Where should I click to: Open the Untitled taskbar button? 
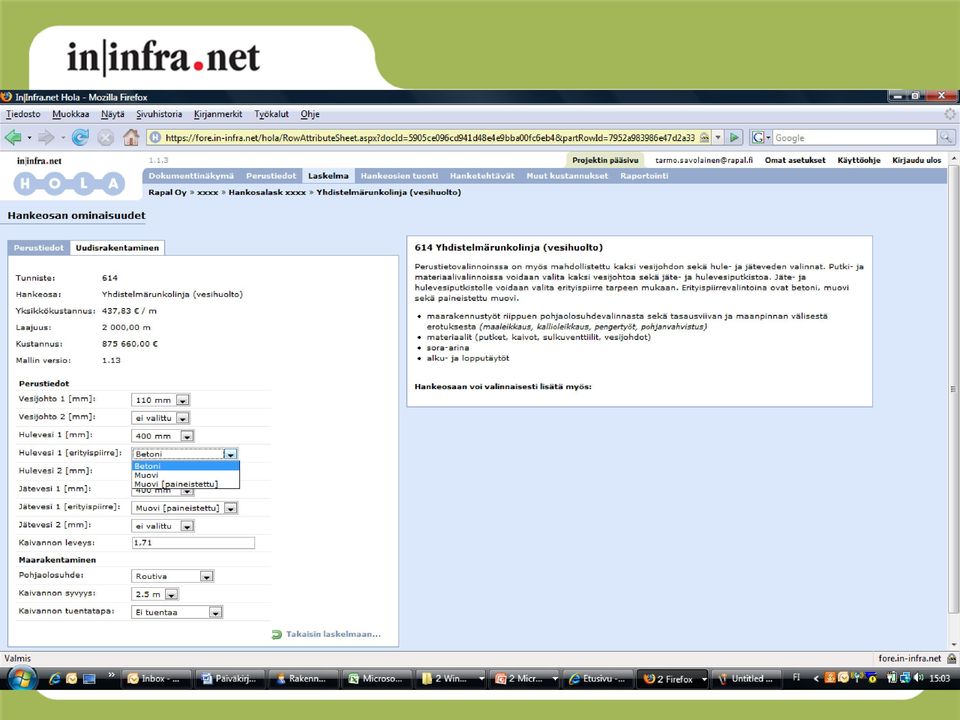coord(748,678)
